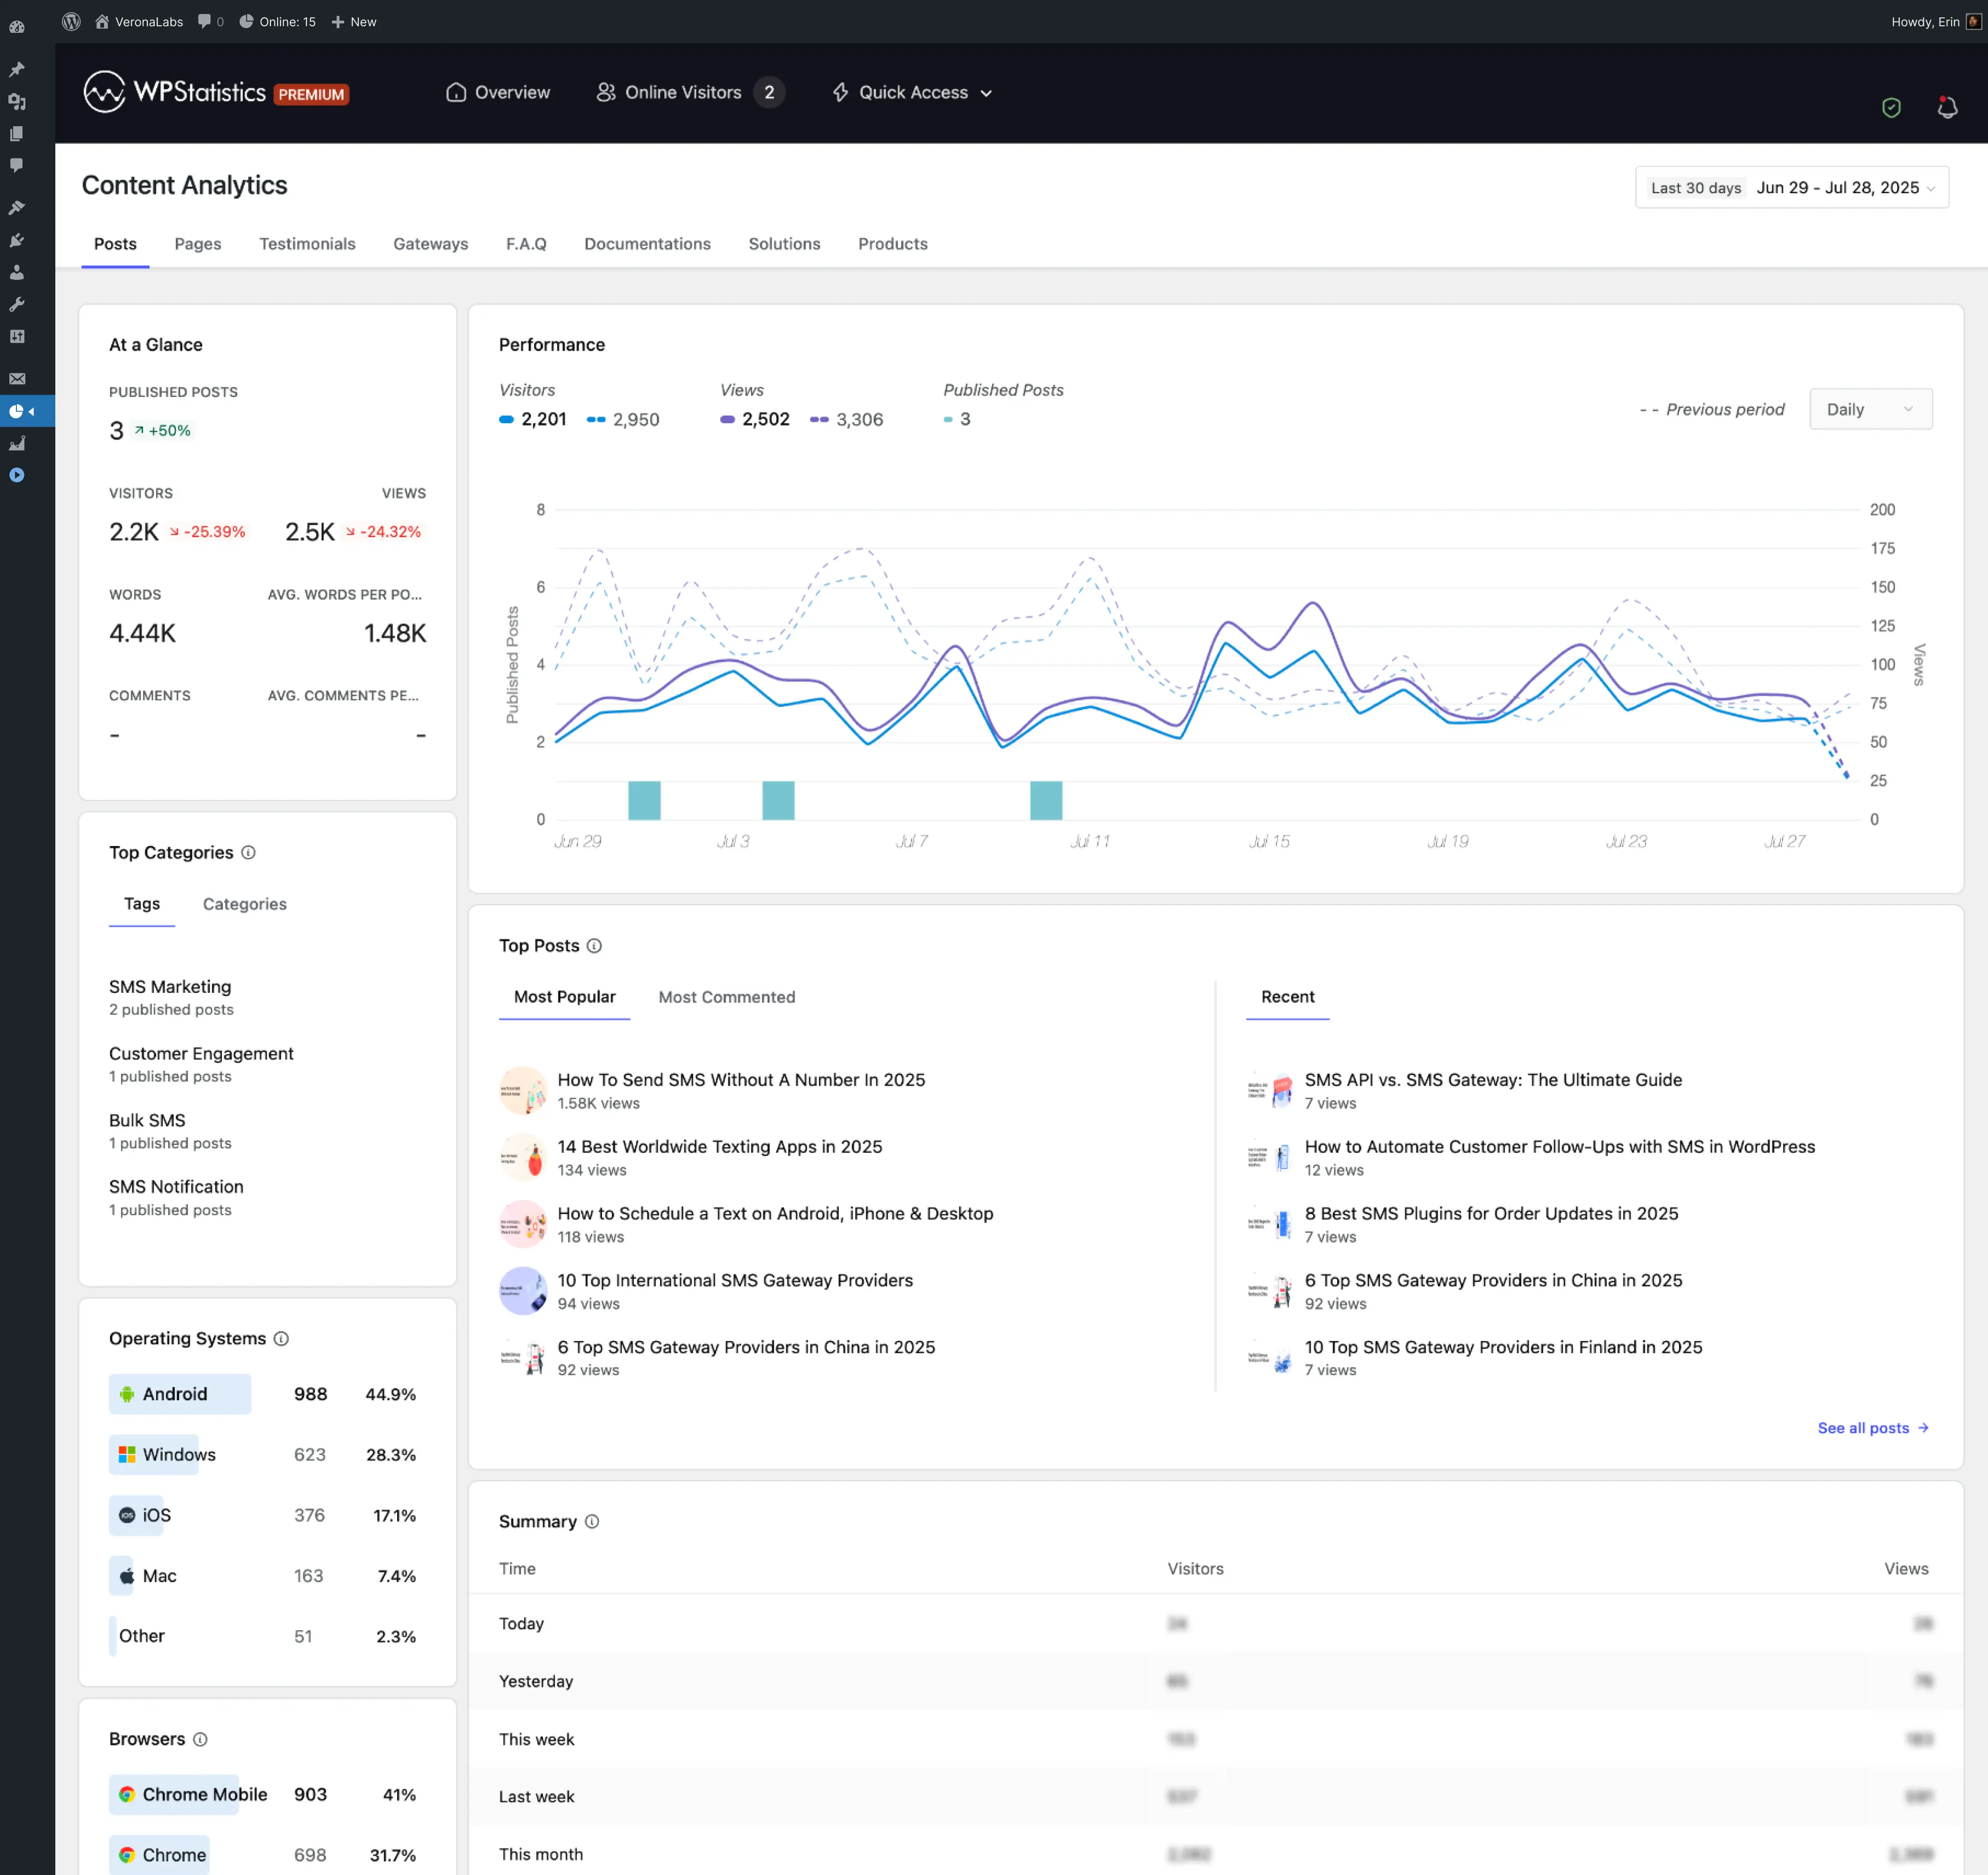Click the Top Posts info icon
This screenshot has height=1875, width=1988.
(594, 945)
